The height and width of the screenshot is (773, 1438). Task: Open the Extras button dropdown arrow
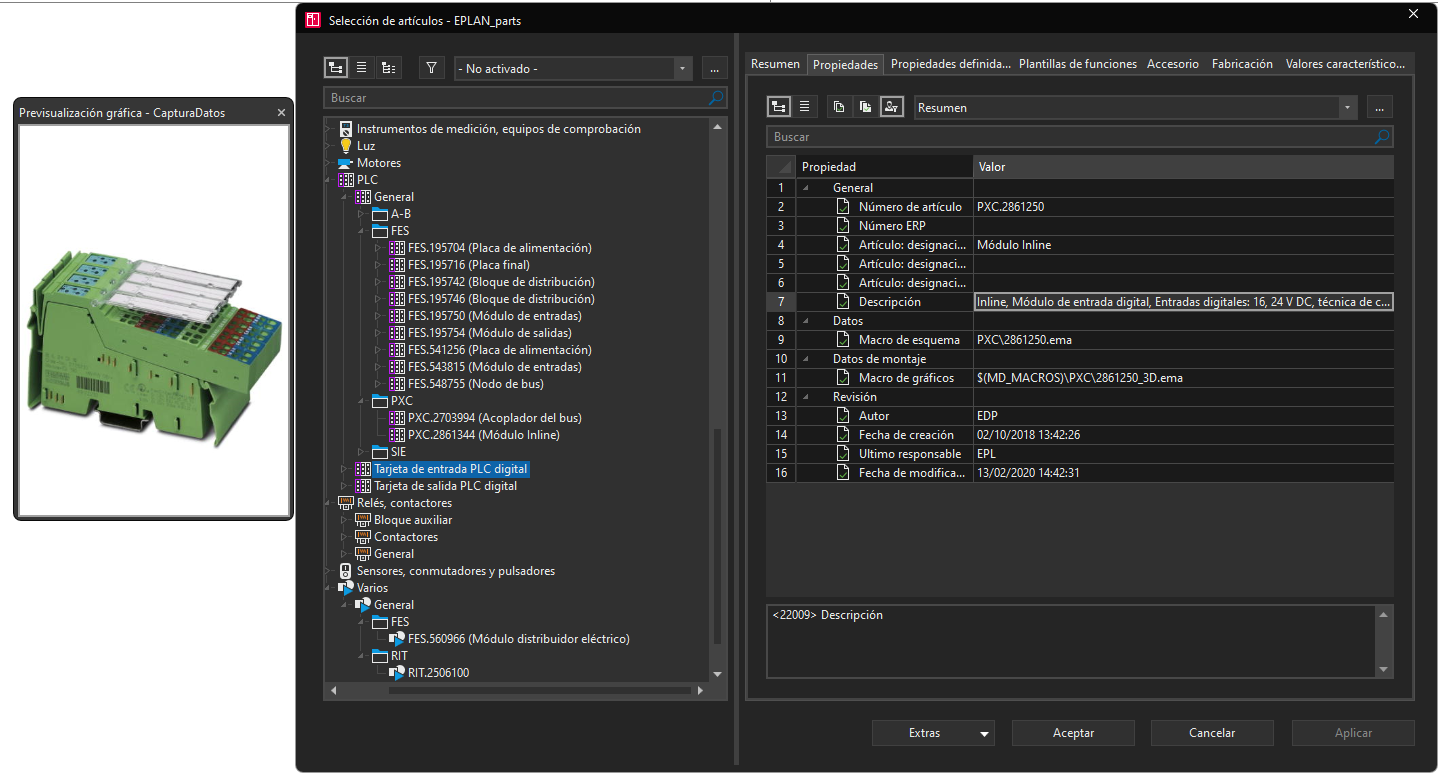(x=985, y=734)
